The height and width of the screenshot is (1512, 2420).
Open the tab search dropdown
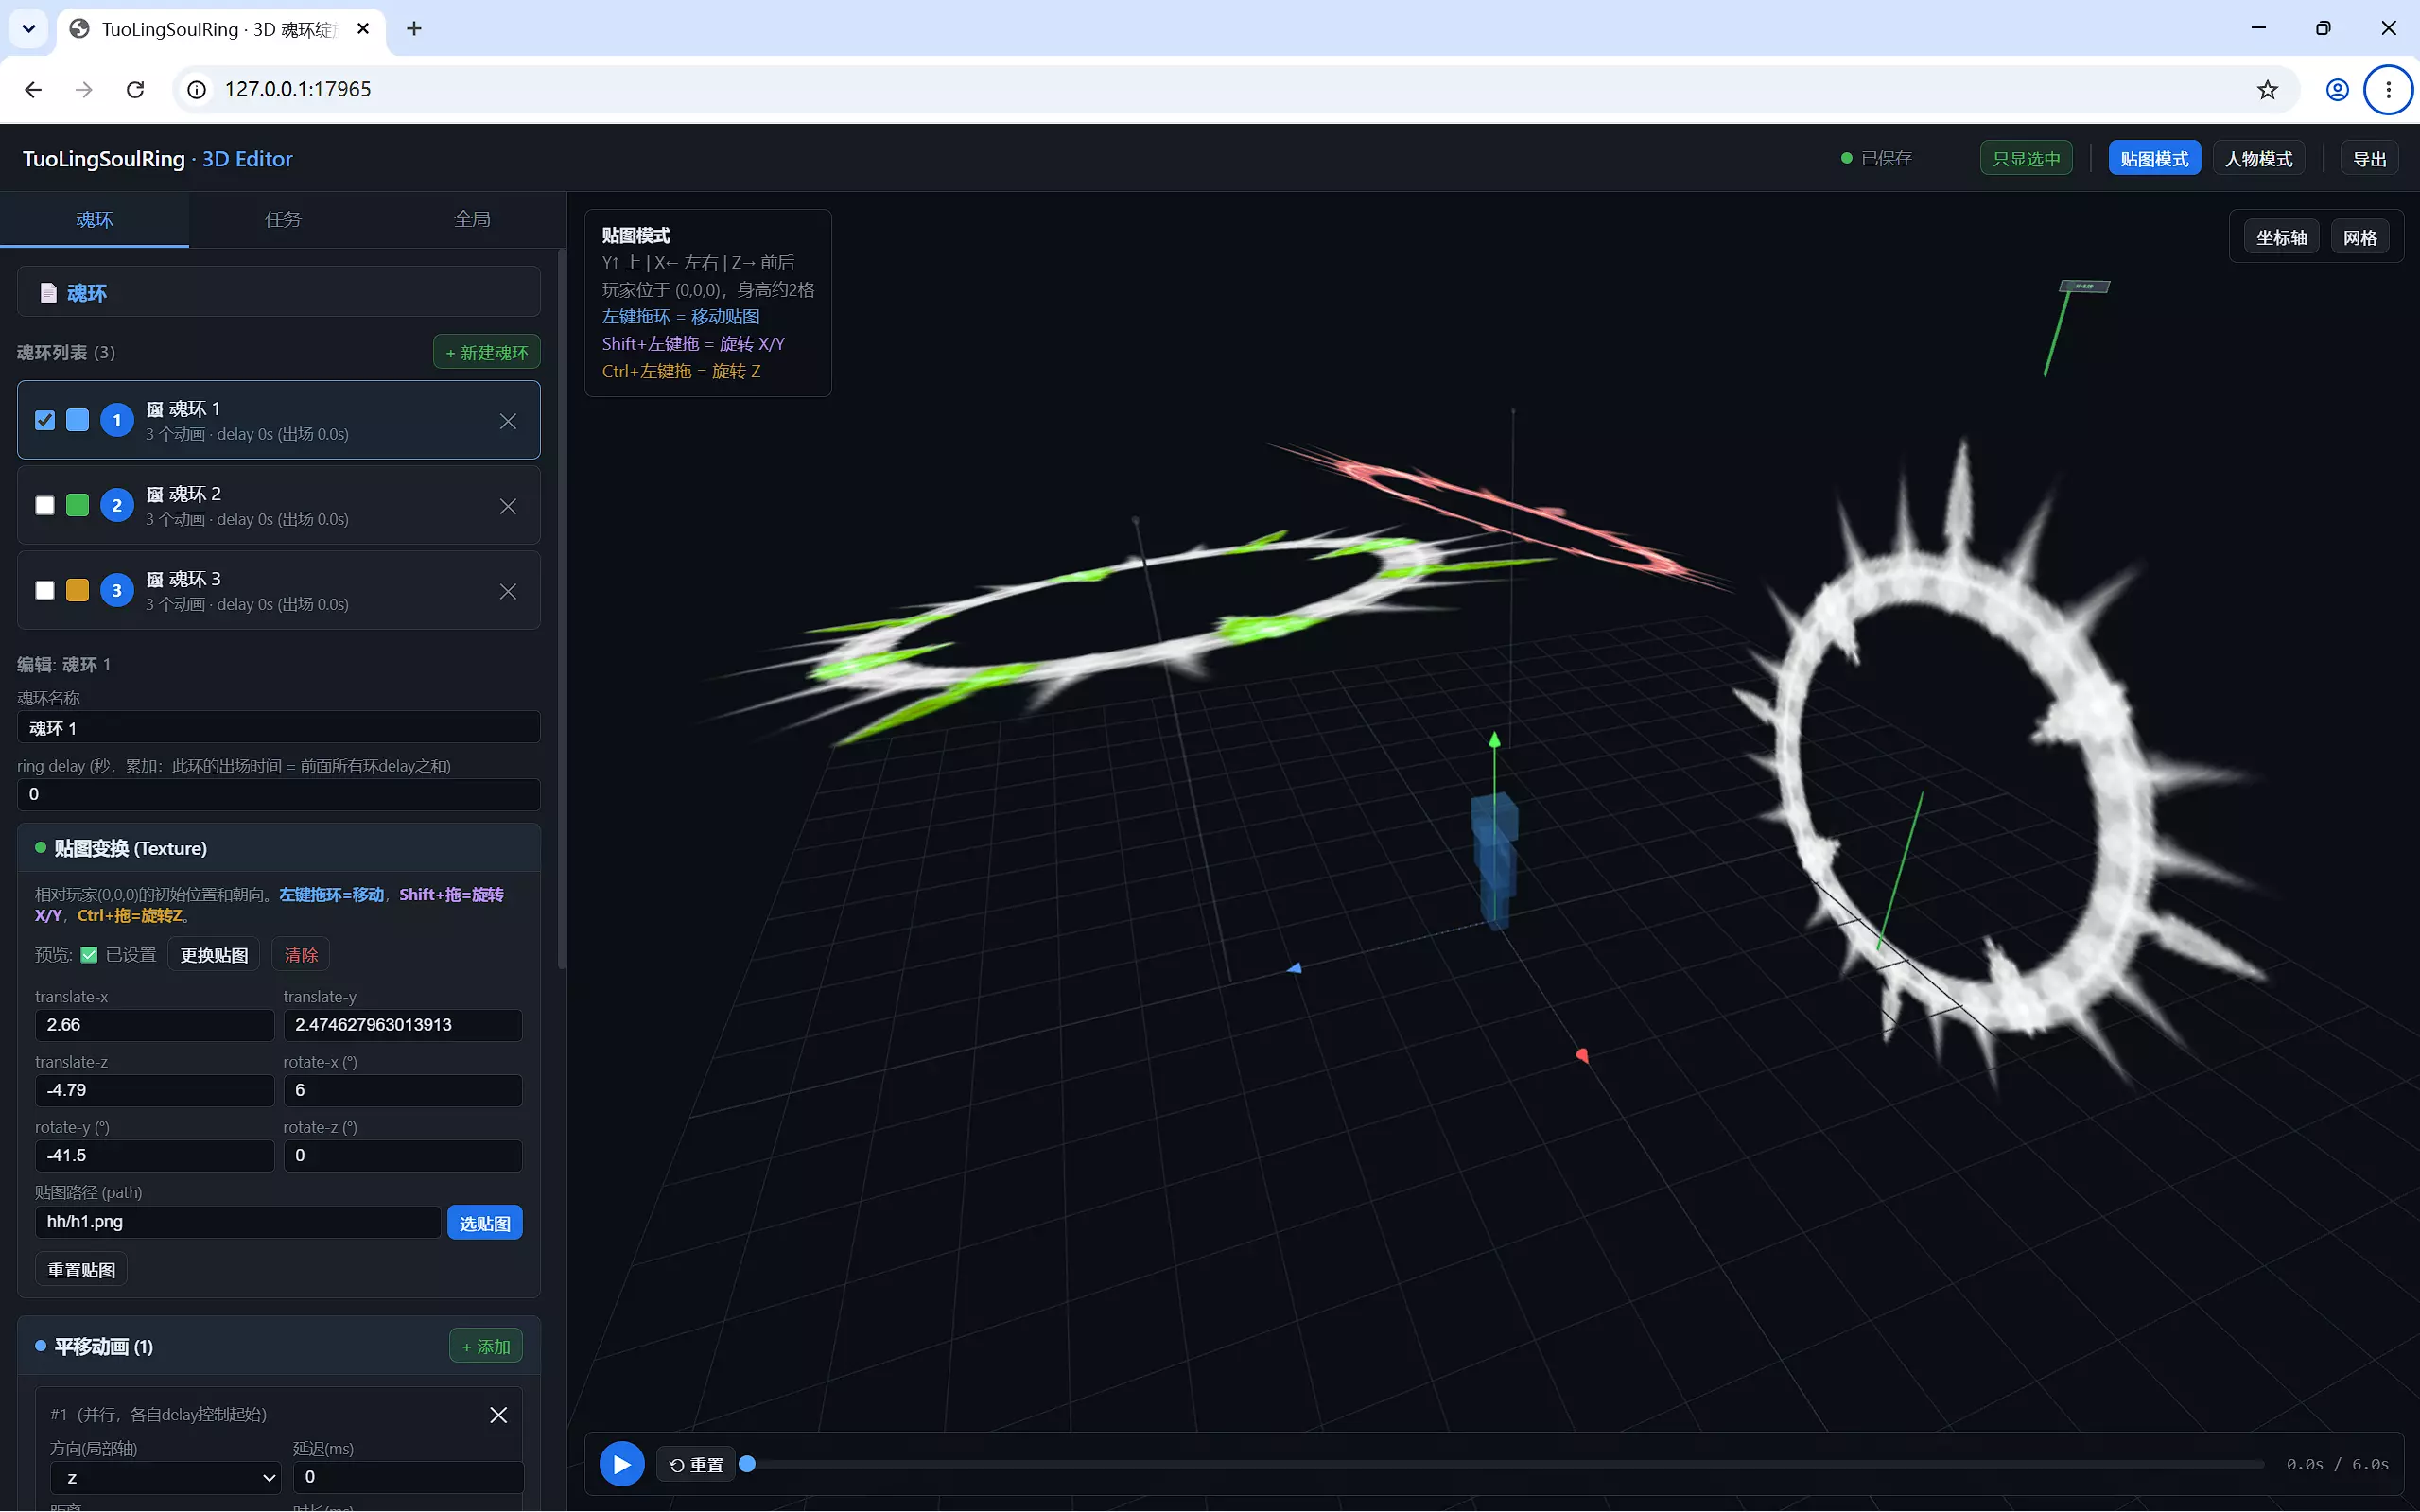click(x=28, y=29)
